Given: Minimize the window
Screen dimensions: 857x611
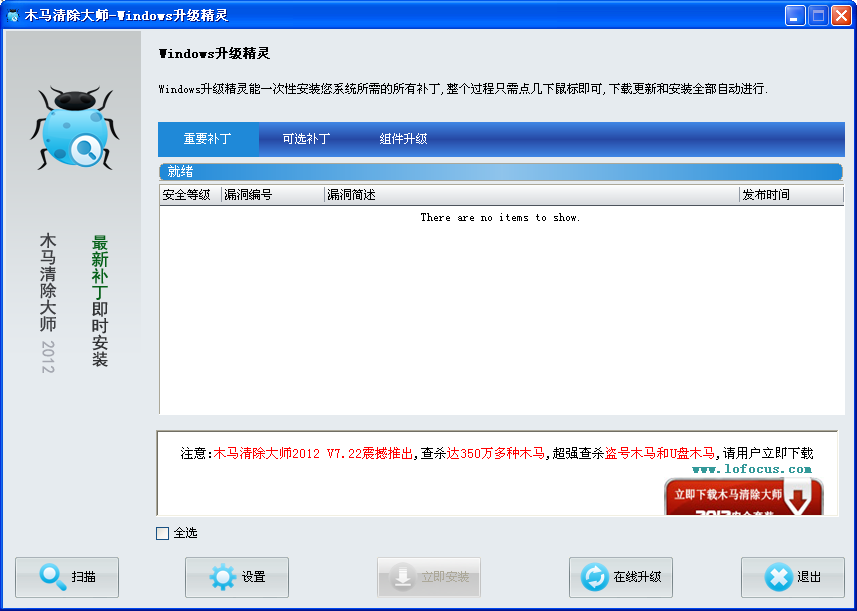Looking at the screenshot, I should click(x=795, y=15).
